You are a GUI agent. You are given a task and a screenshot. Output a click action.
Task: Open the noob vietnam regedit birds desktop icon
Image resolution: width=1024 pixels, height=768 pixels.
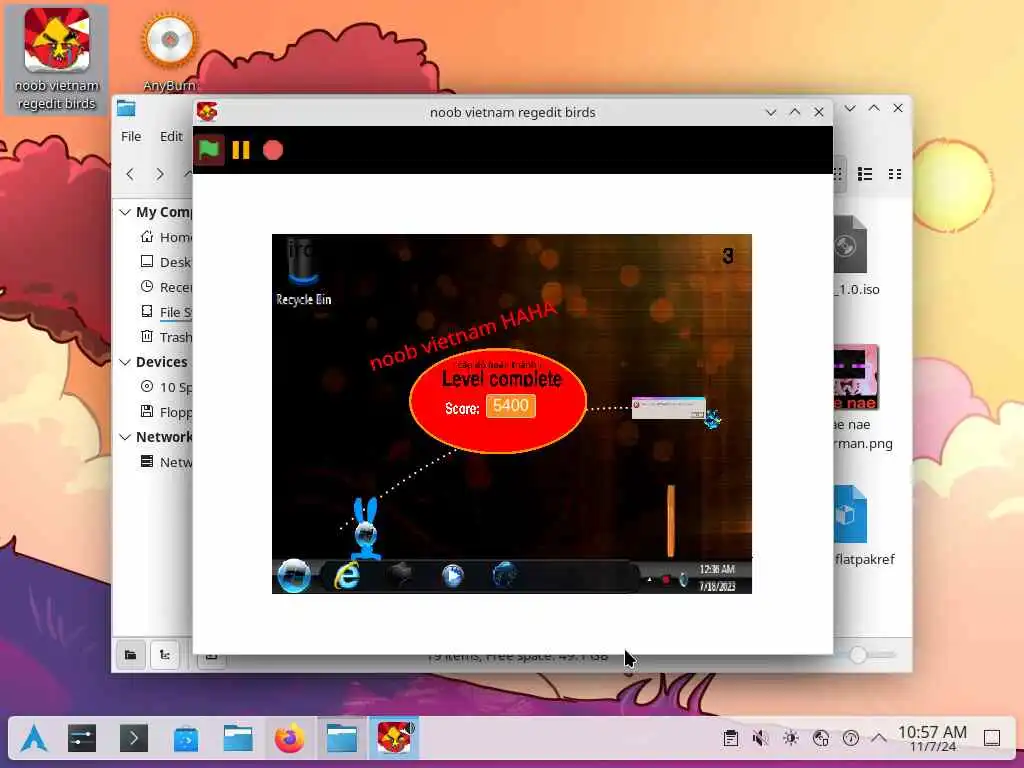click(x=57, y=59)
